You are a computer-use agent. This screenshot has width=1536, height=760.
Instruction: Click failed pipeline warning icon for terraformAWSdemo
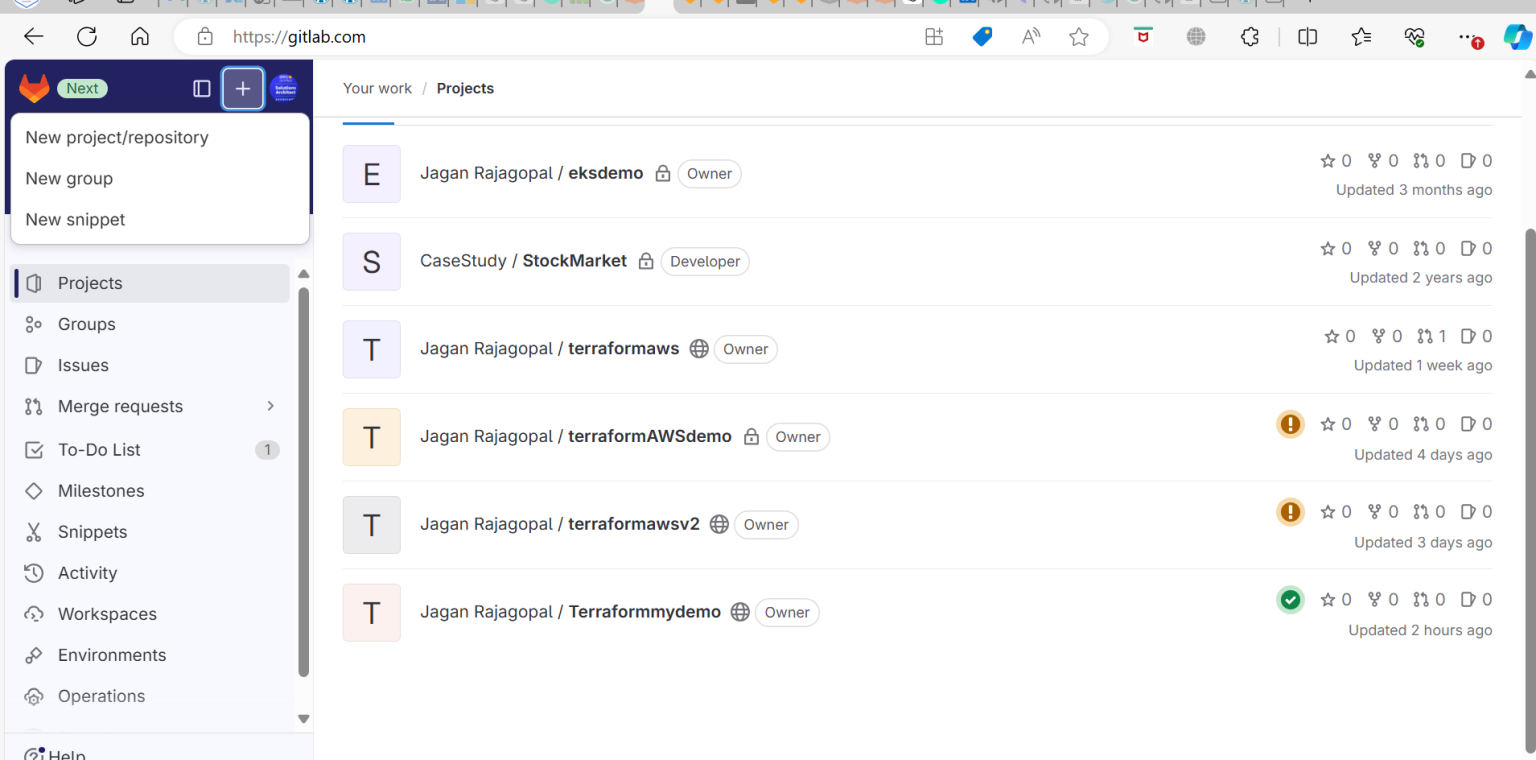[x=1290, y=423]
